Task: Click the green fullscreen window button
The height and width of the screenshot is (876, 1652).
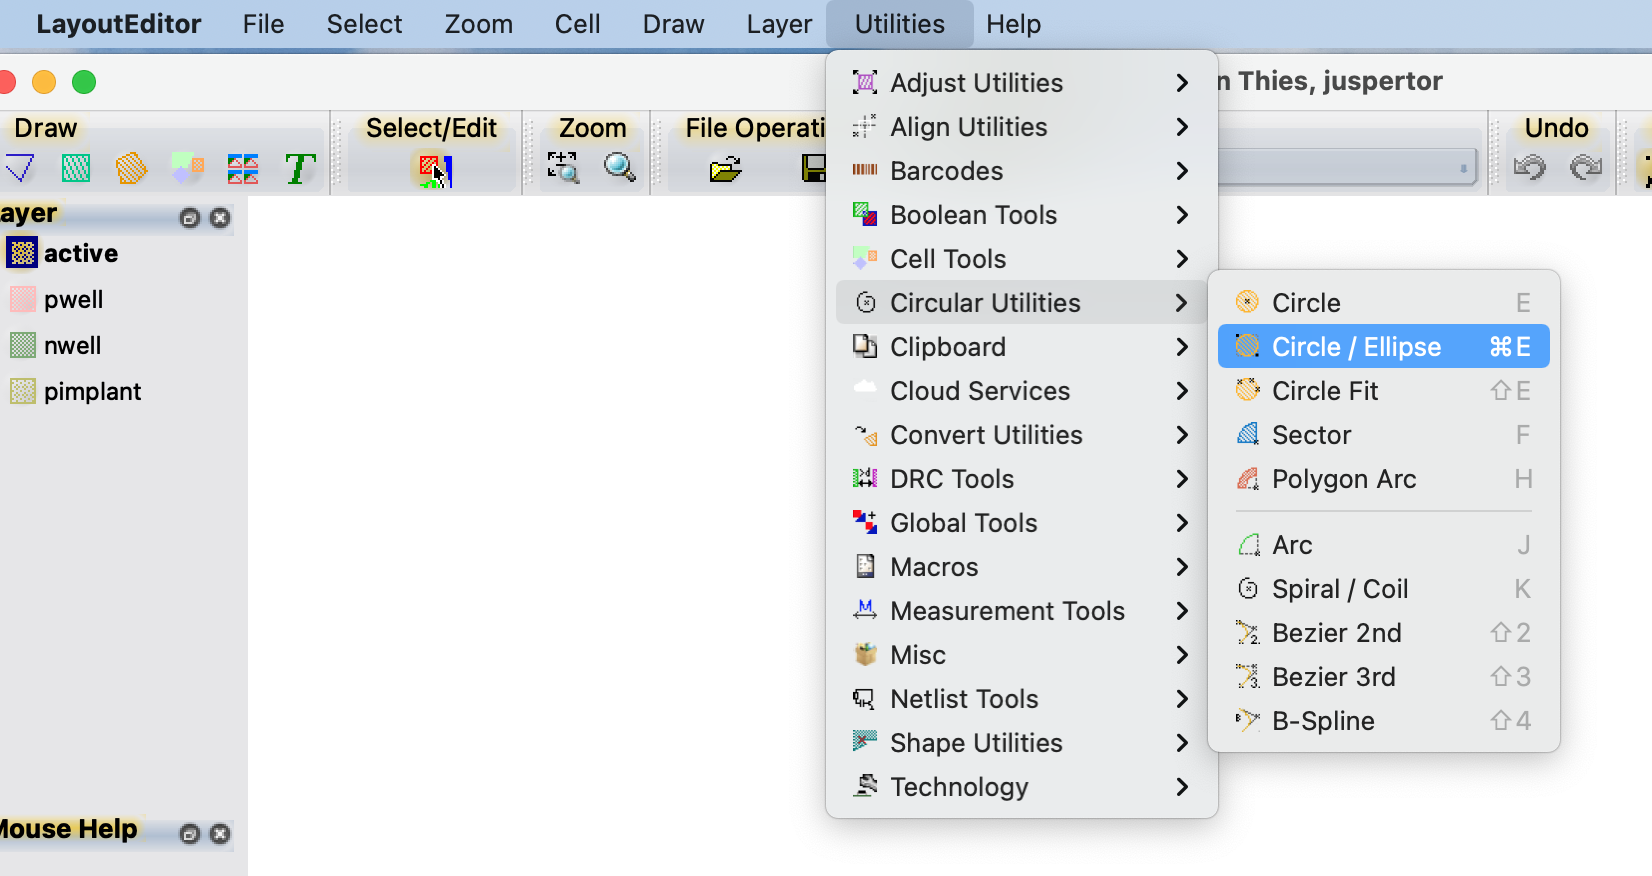Action: [x=84, y=82]
